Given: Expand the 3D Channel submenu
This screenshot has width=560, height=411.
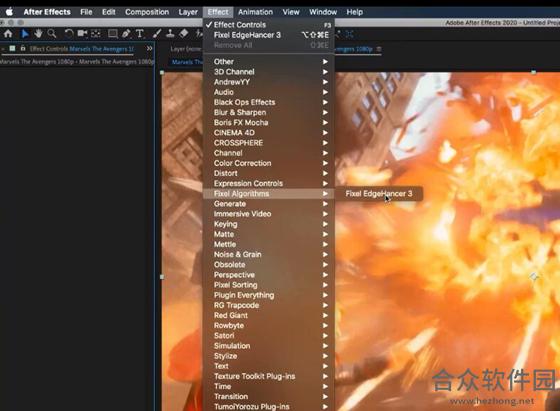Looking at the screenshot, I should pos(269,72).
